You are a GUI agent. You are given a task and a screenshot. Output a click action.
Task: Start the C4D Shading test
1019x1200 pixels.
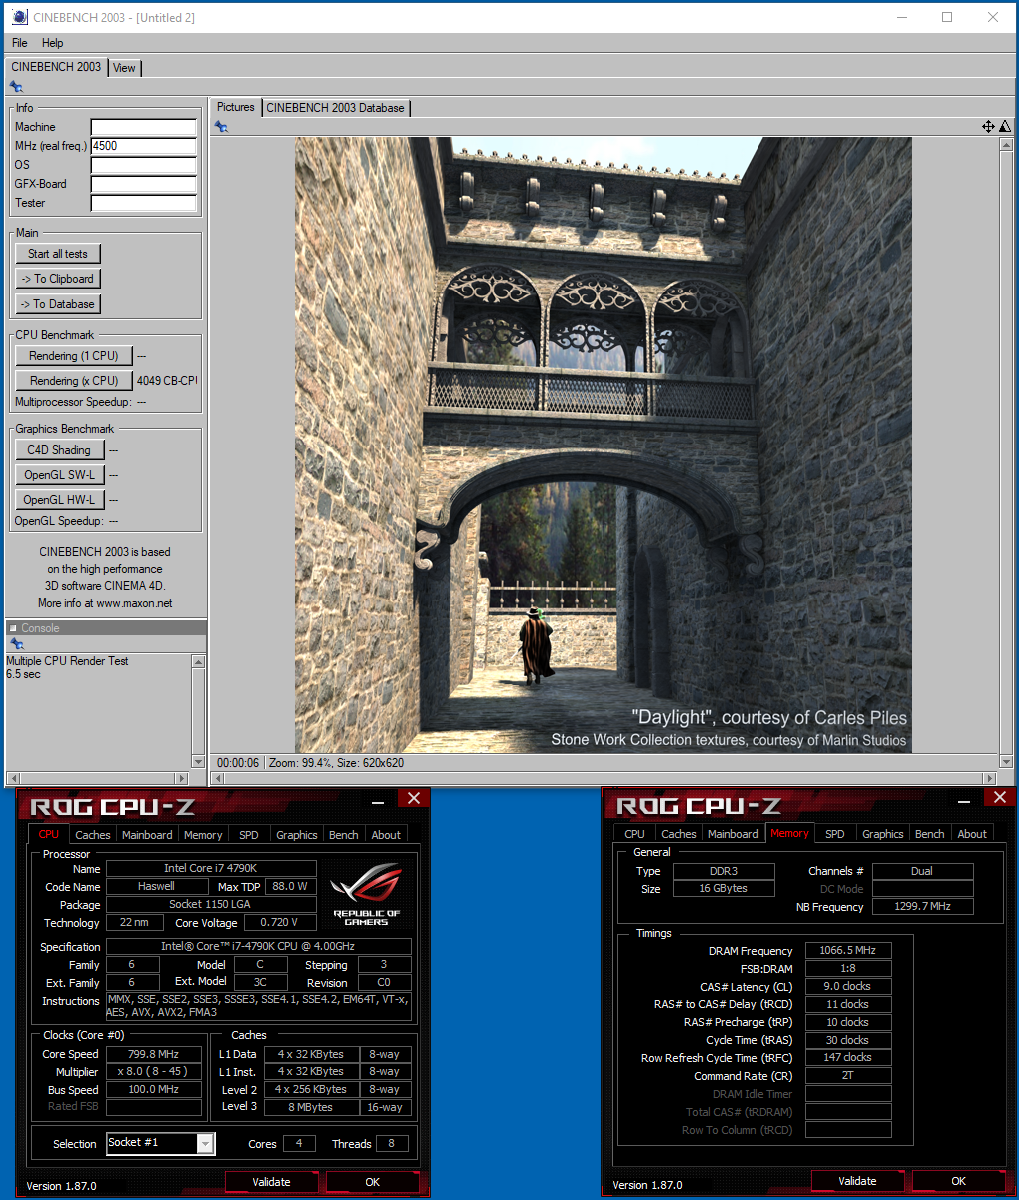click(59, 450)
